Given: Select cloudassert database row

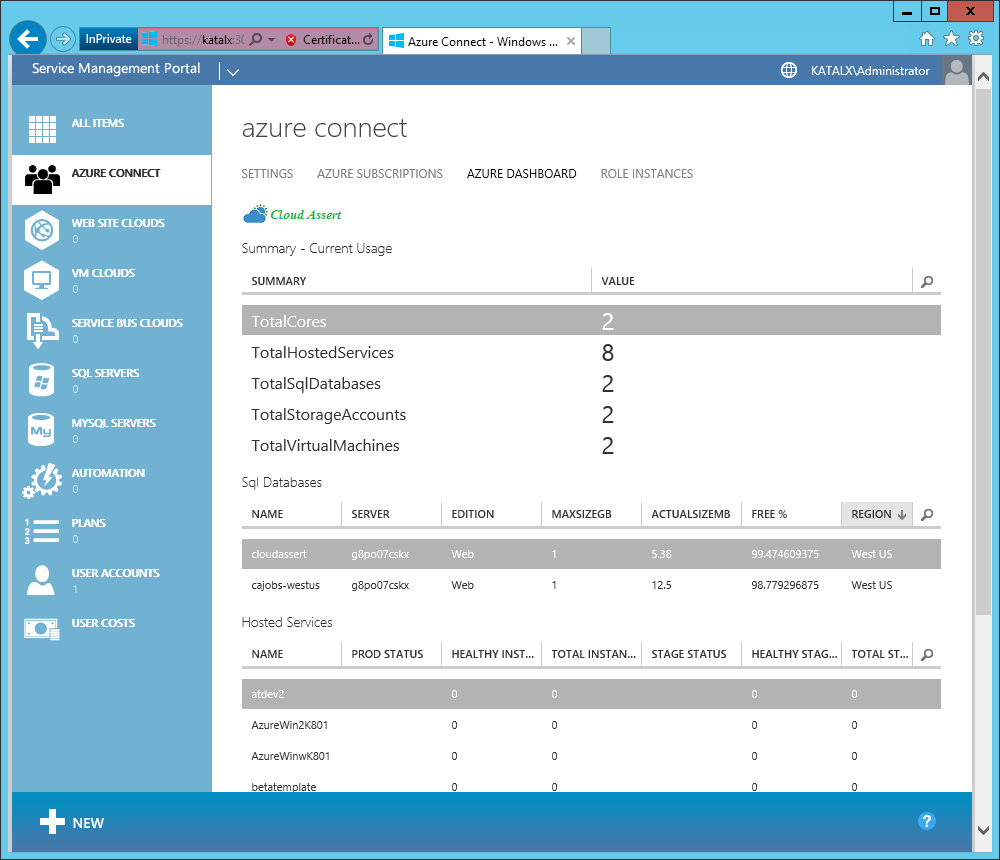Looking at the screenshot, I should coord(591,554).
